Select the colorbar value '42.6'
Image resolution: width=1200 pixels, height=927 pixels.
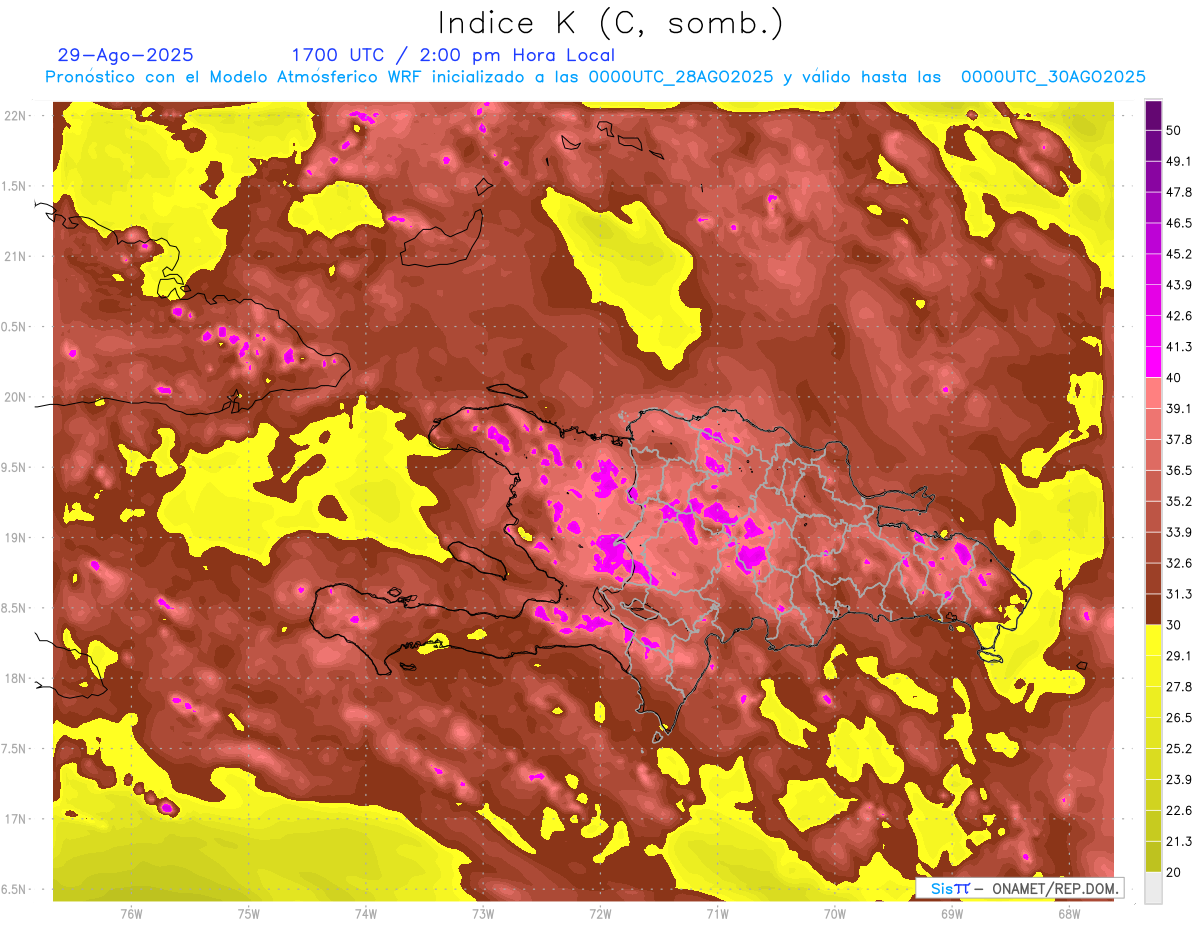[x=1178, y=316]
